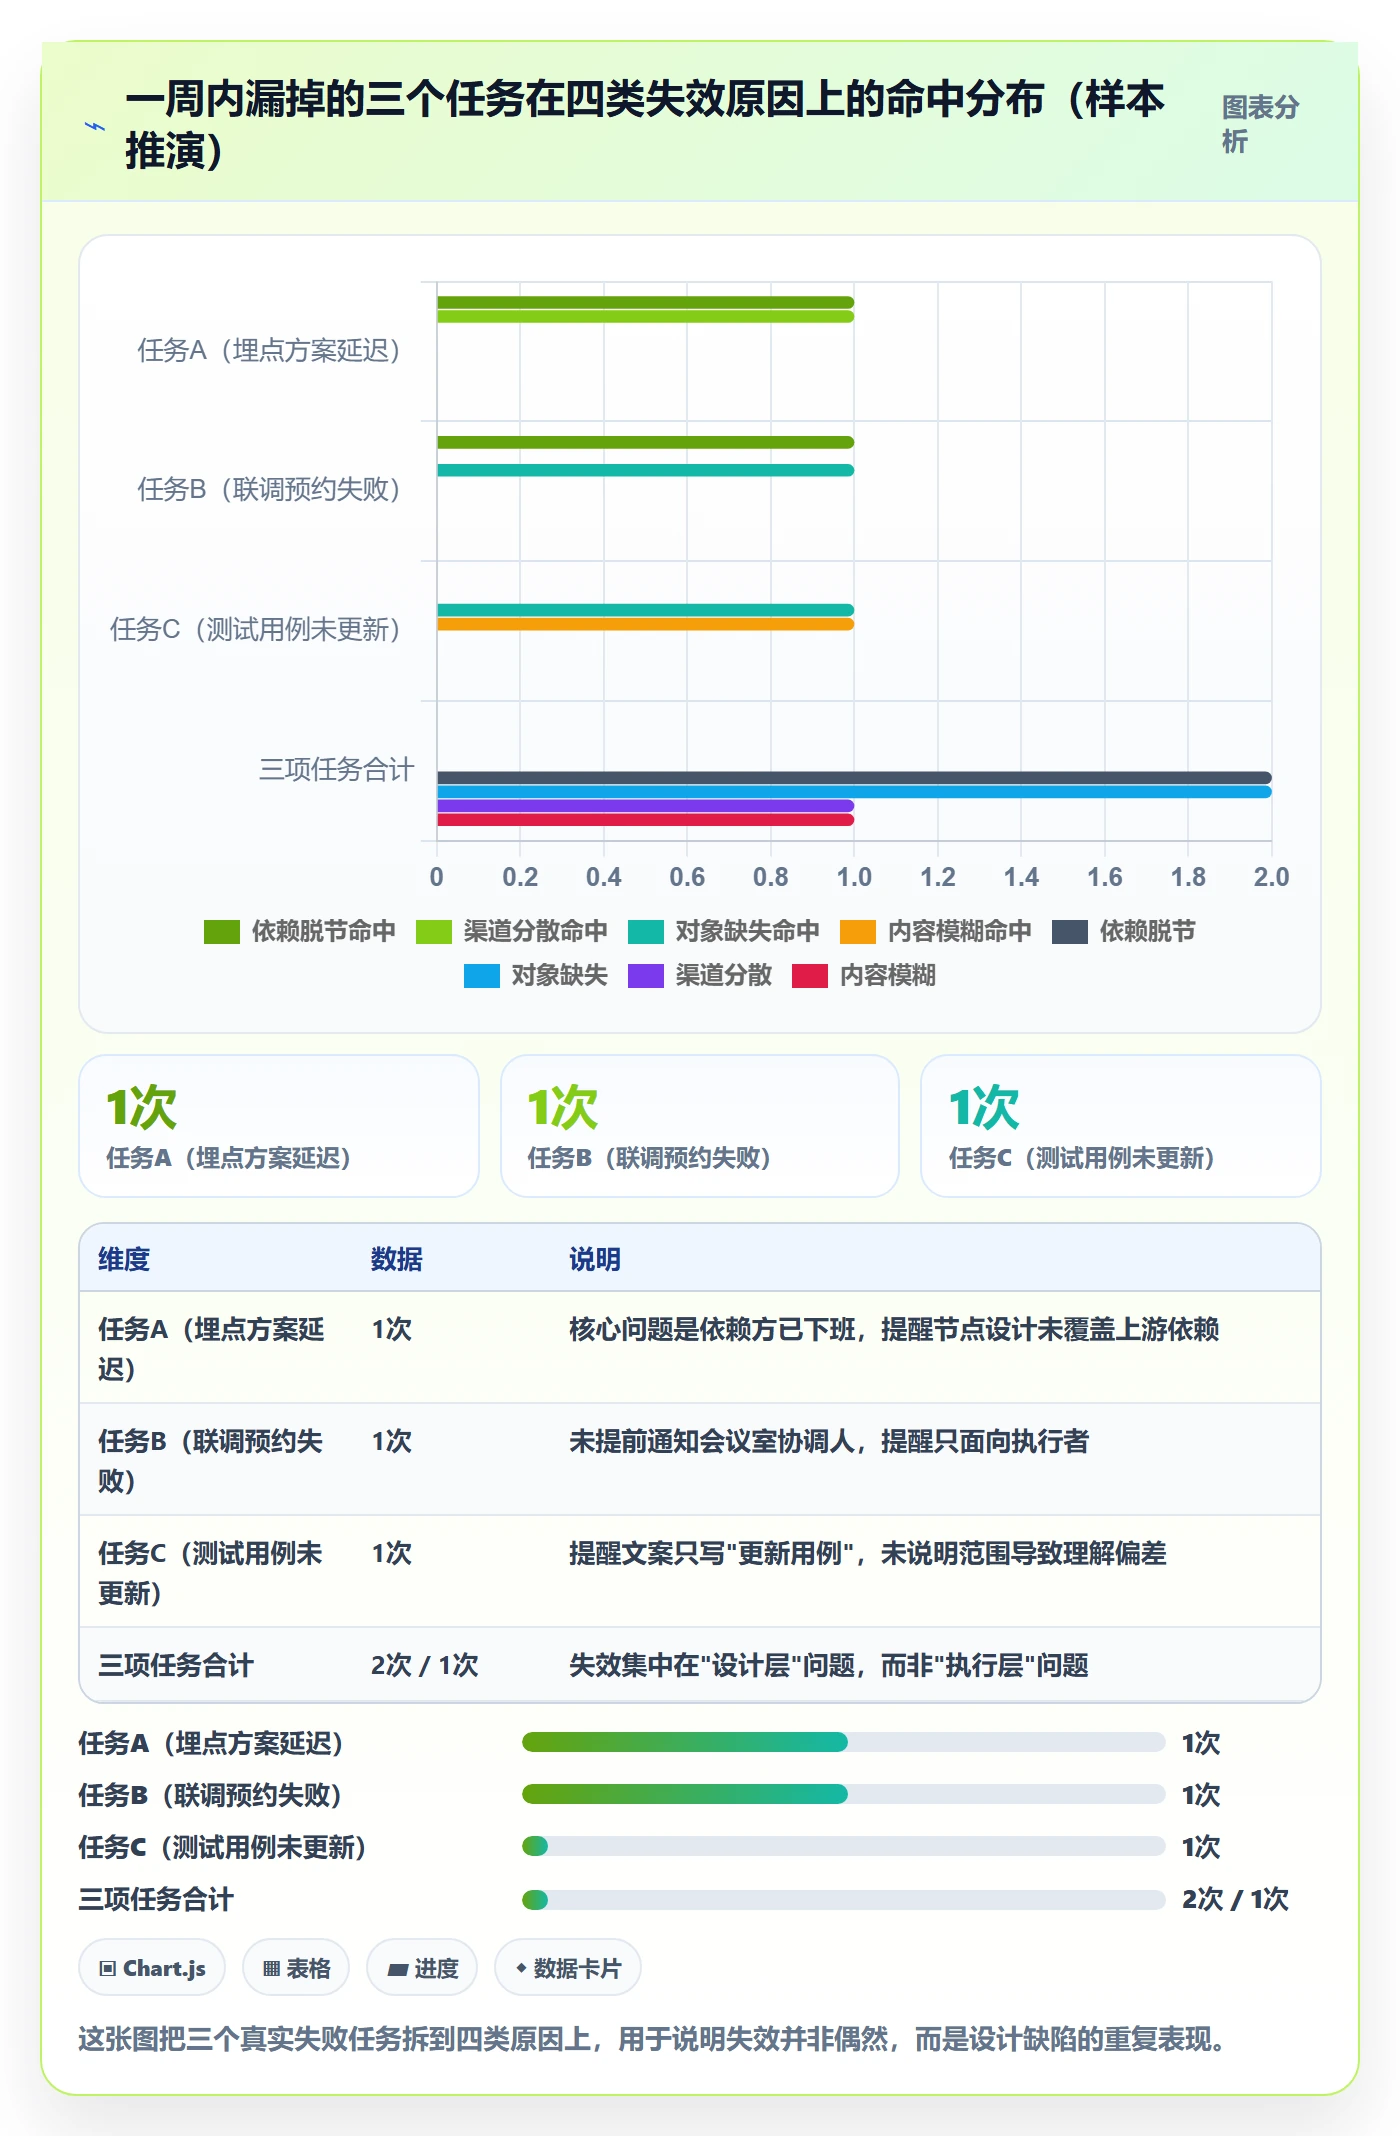Viewport: 1400px width, 2136px height.
Task: Select the Chart.js chip
Action: point(152,1968)
